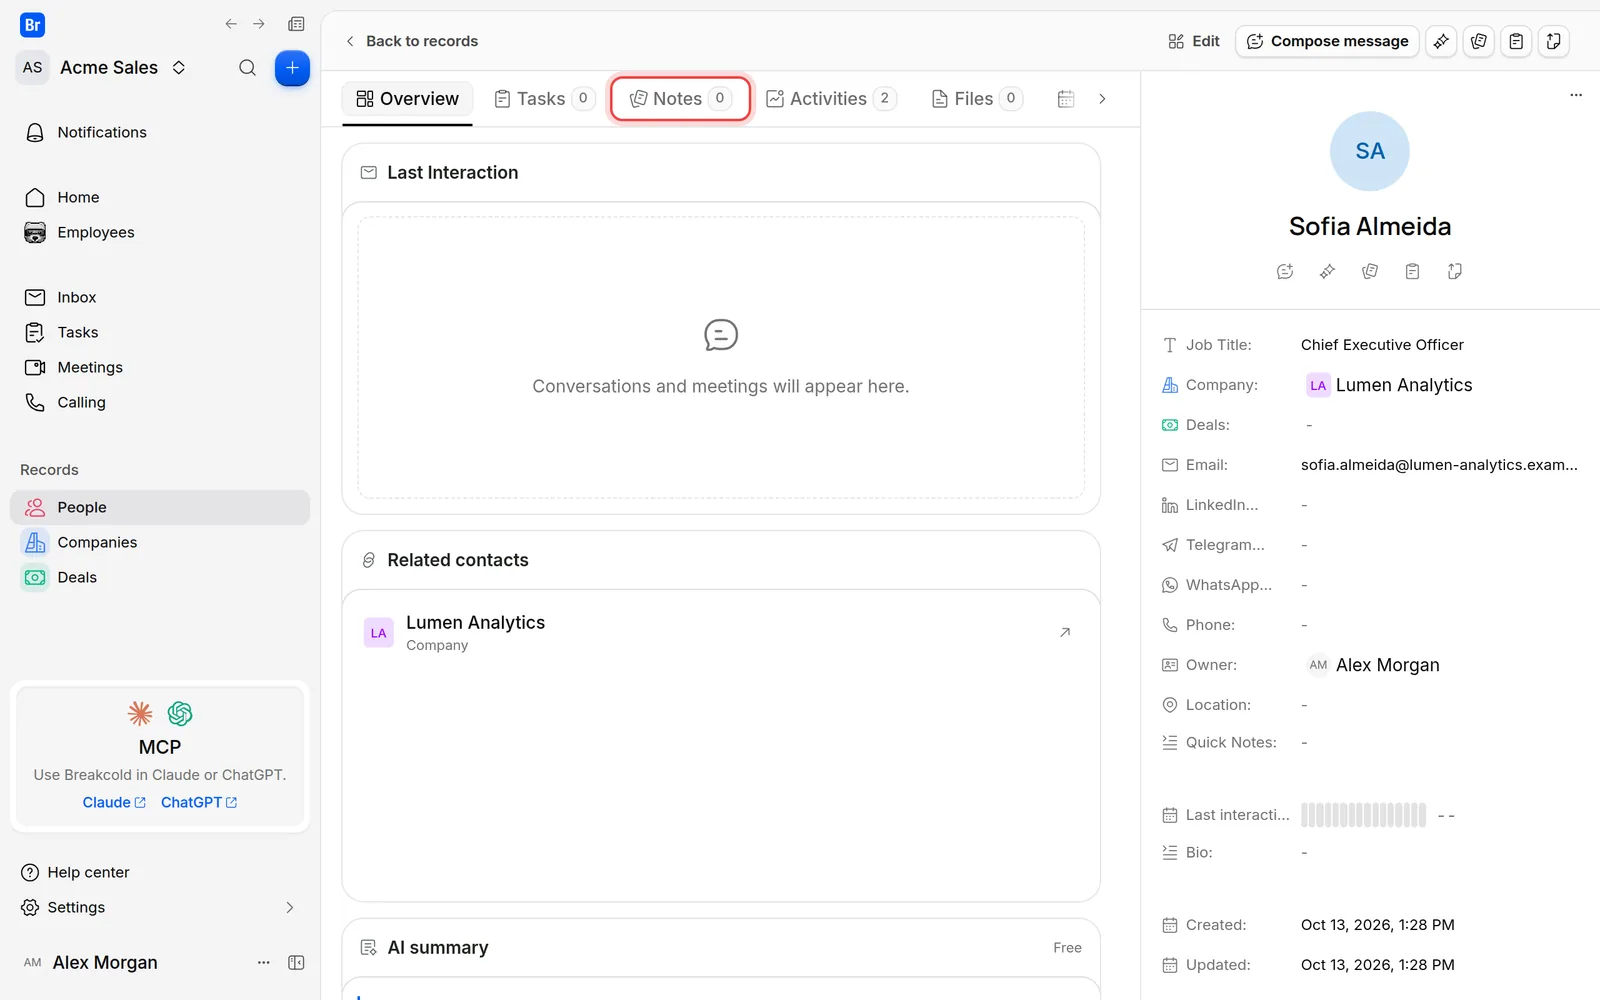The image size is (1600, 1000).
Task: Click compose message icon under Sofia Almeida
Action: tap(1285, 271)
